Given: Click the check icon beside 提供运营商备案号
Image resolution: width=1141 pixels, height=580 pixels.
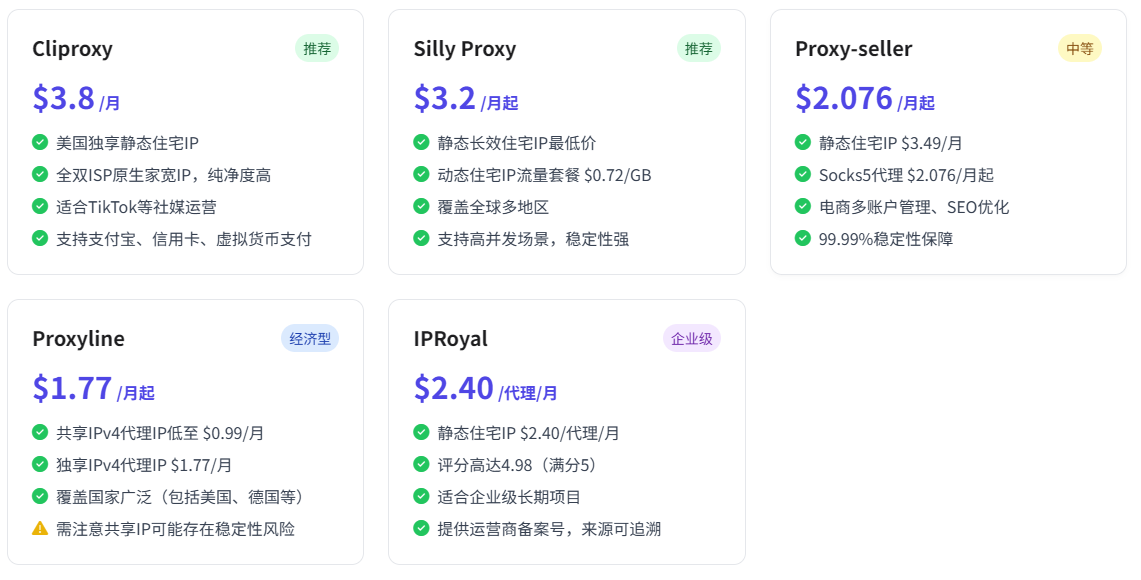Looking at the screenshot, I should coord(421,528).
